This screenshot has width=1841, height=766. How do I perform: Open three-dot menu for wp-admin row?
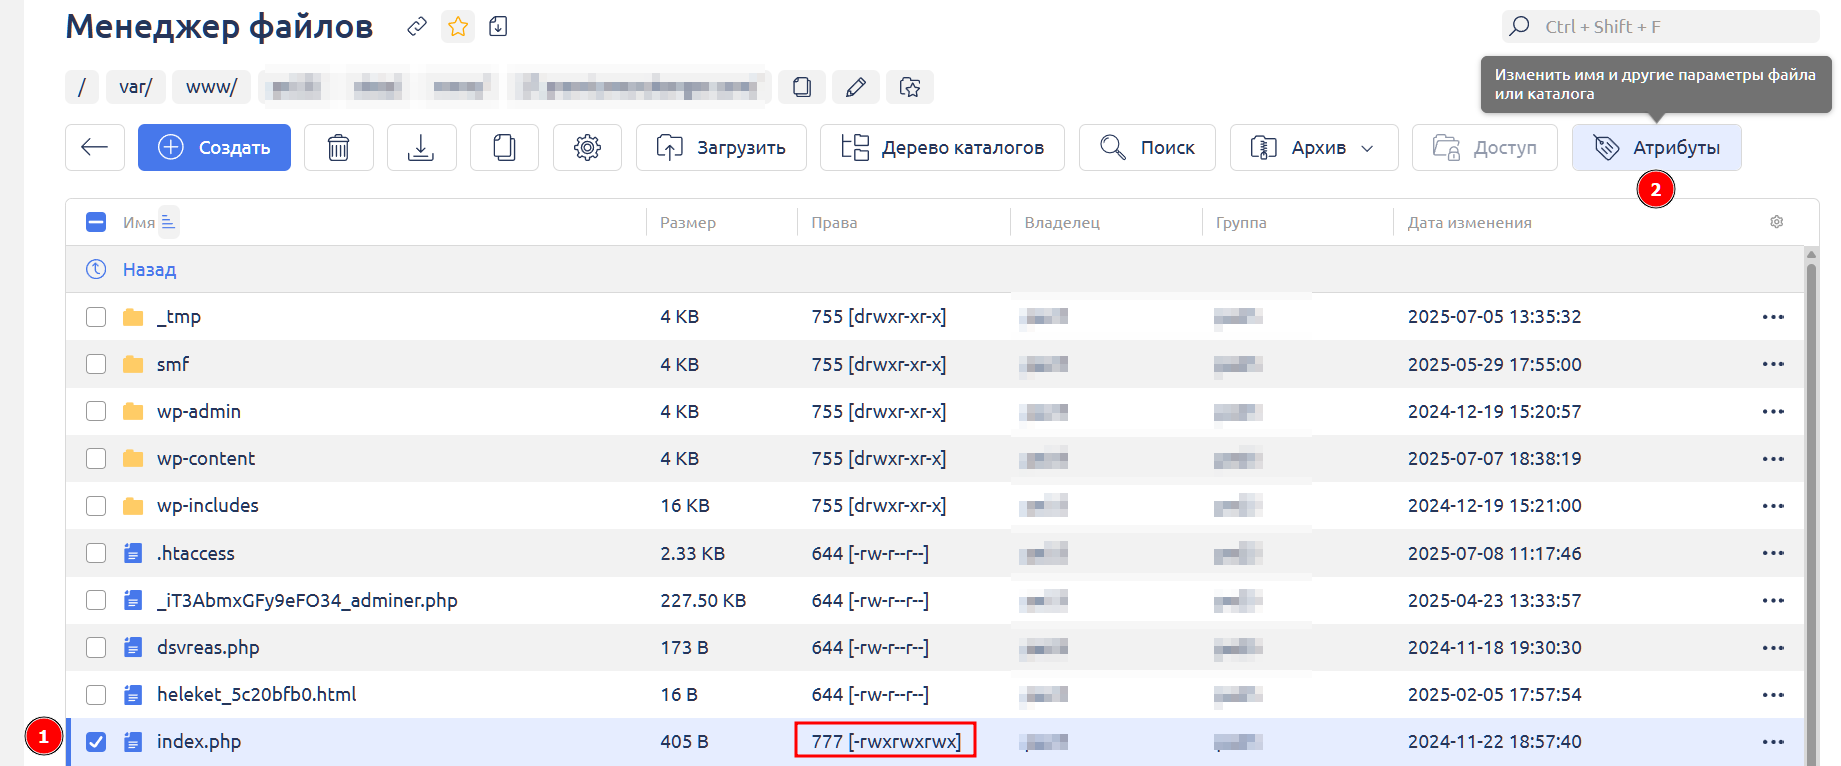coord(1773,412)
